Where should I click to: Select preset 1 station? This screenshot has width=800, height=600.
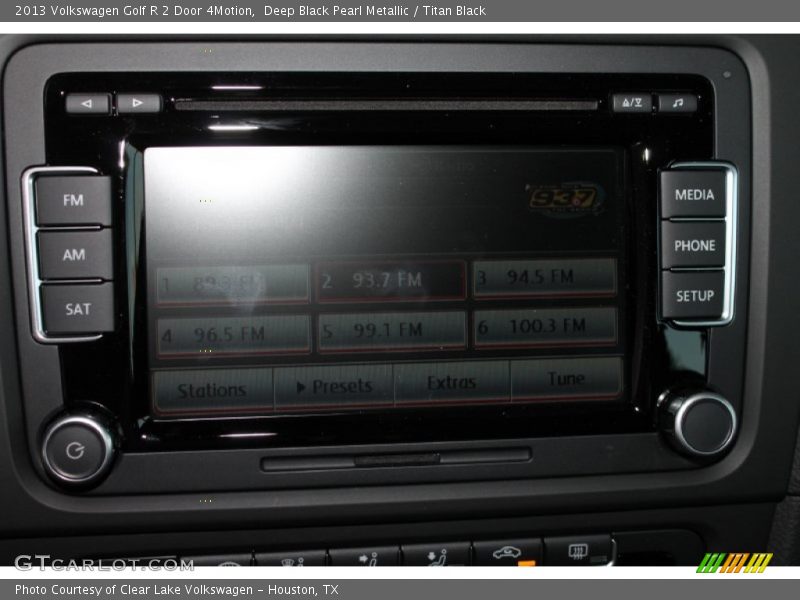[x=233, y=284]
